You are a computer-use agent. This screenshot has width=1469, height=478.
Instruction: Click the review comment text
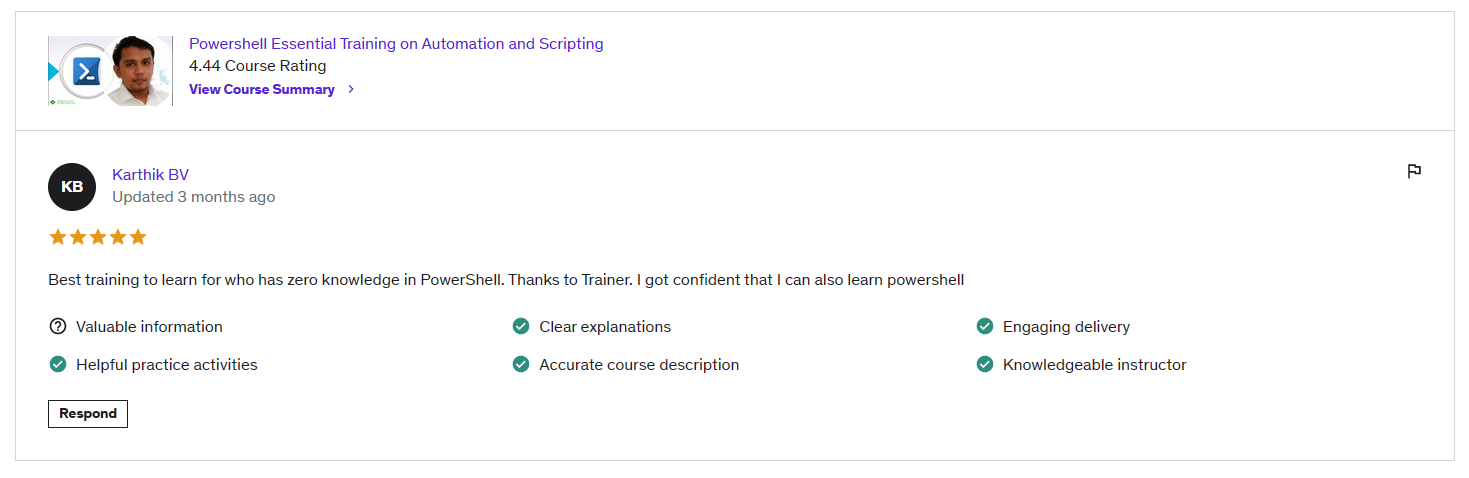click(x=505, y=280)
